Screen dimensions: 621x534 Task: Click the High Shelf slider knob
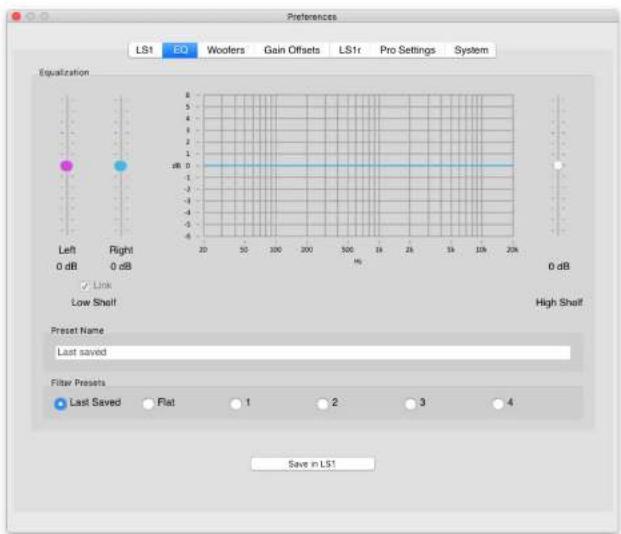[x=558, y=165]
